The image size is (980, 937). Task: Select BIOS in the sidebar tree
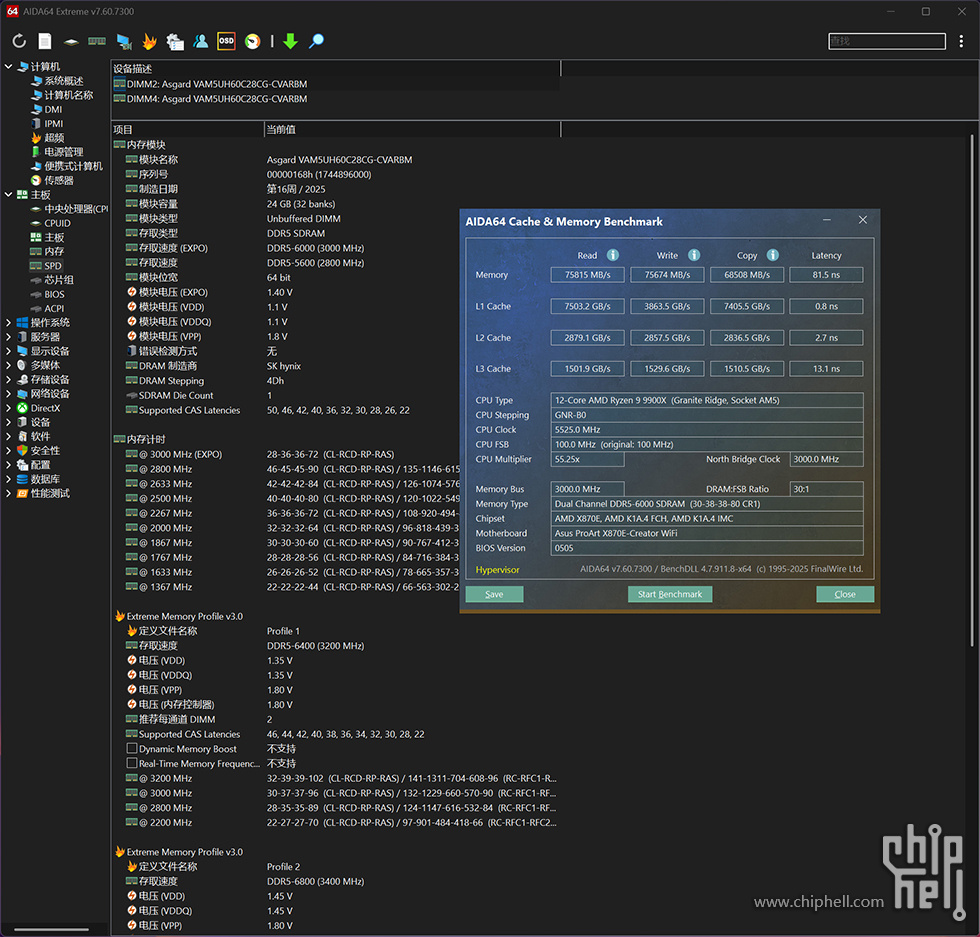(54, 294)
